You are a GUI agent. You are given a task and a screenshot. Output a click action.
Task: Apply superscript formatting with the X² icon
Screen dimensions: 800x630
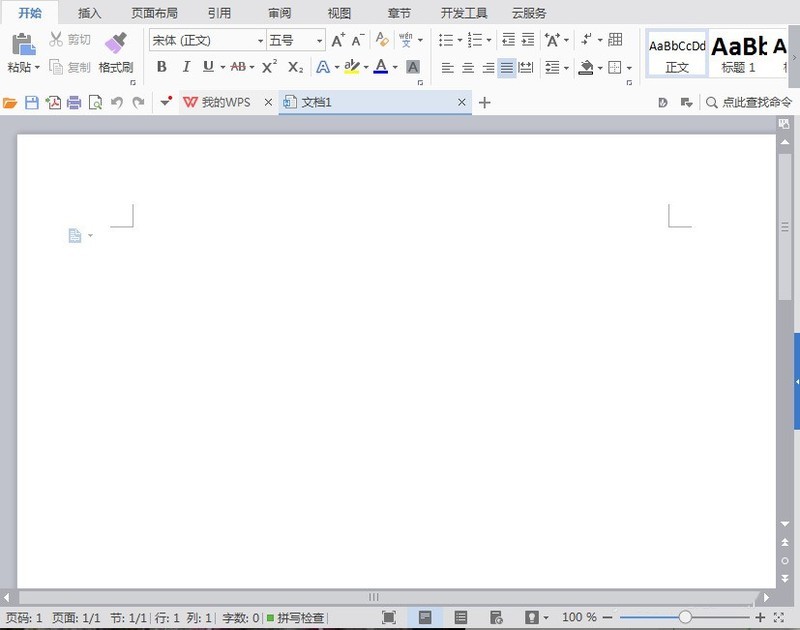(x=269, y=67)
